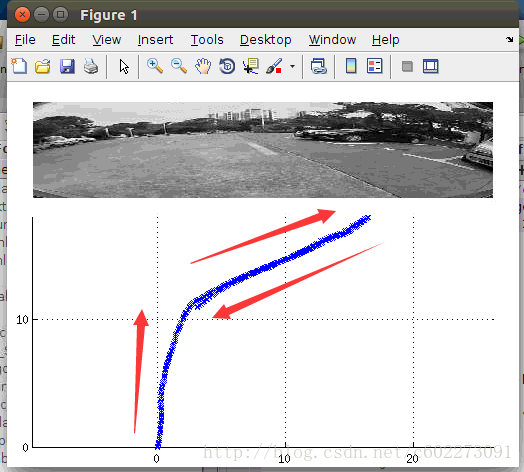Viewport: 524px width, 472px height.
Task: Click the Link Plot icon
Action: [x=318, y=66]
